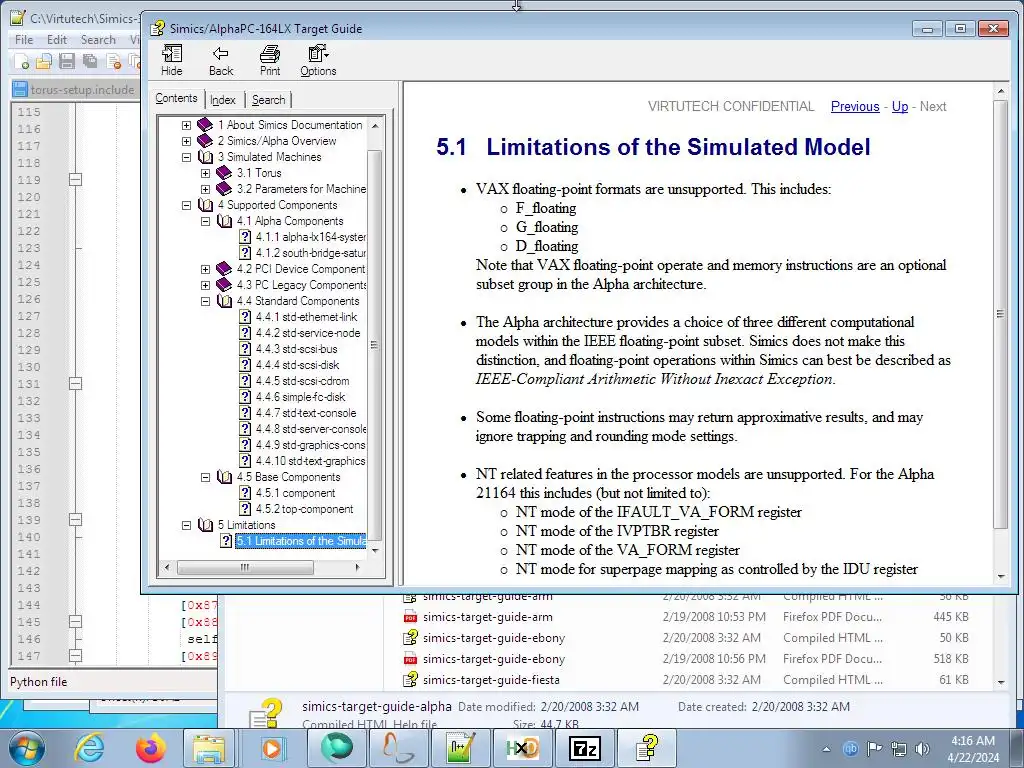Open the HxD hex editor taskbar icon

click(x=522, y=748)
